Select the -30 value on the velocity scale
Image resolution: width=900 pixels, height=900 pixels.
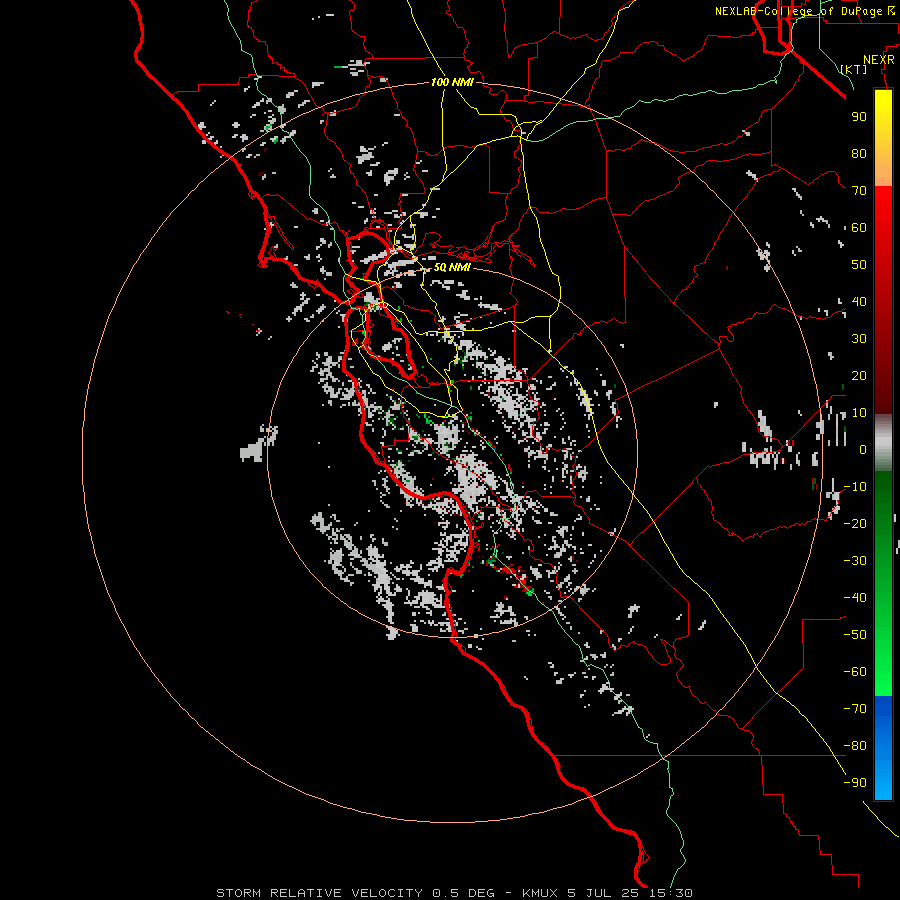[x=855, y=561]
